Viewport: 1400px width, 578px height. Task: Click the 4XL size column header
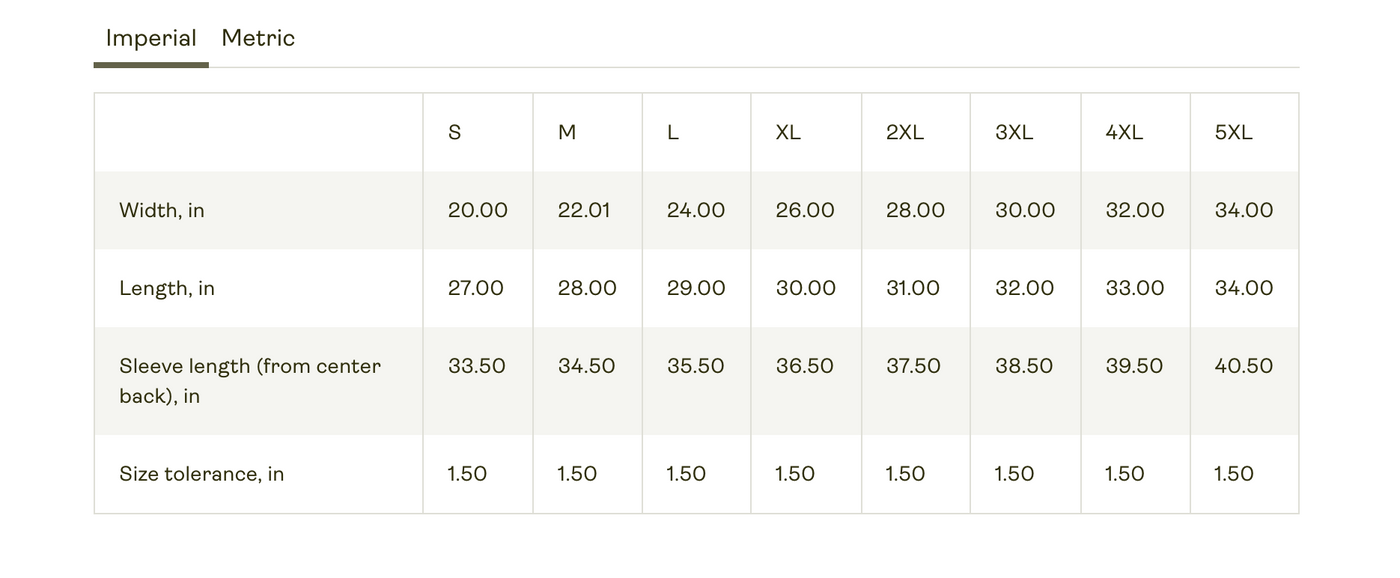coord(1124,132)
